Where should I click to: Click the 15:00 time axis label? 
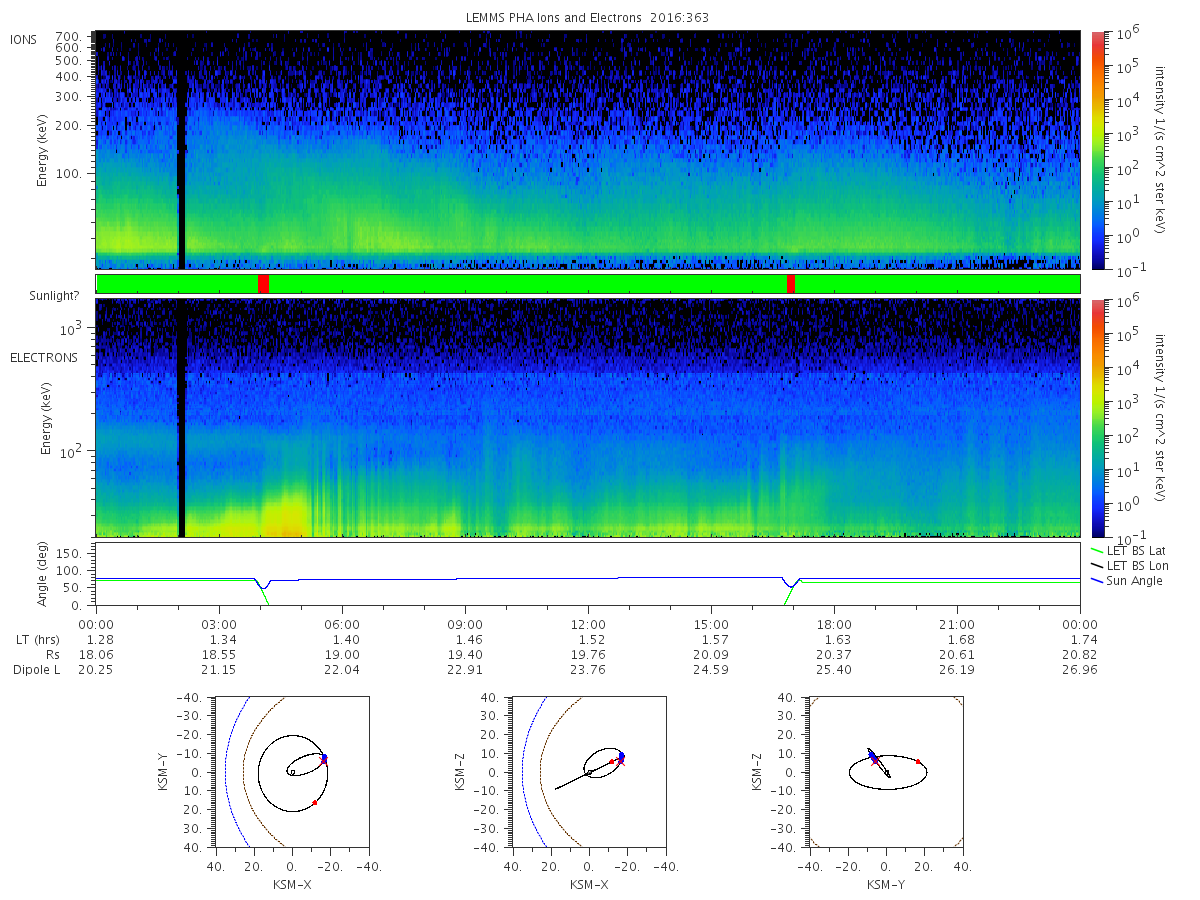click(x=711, y=625)
